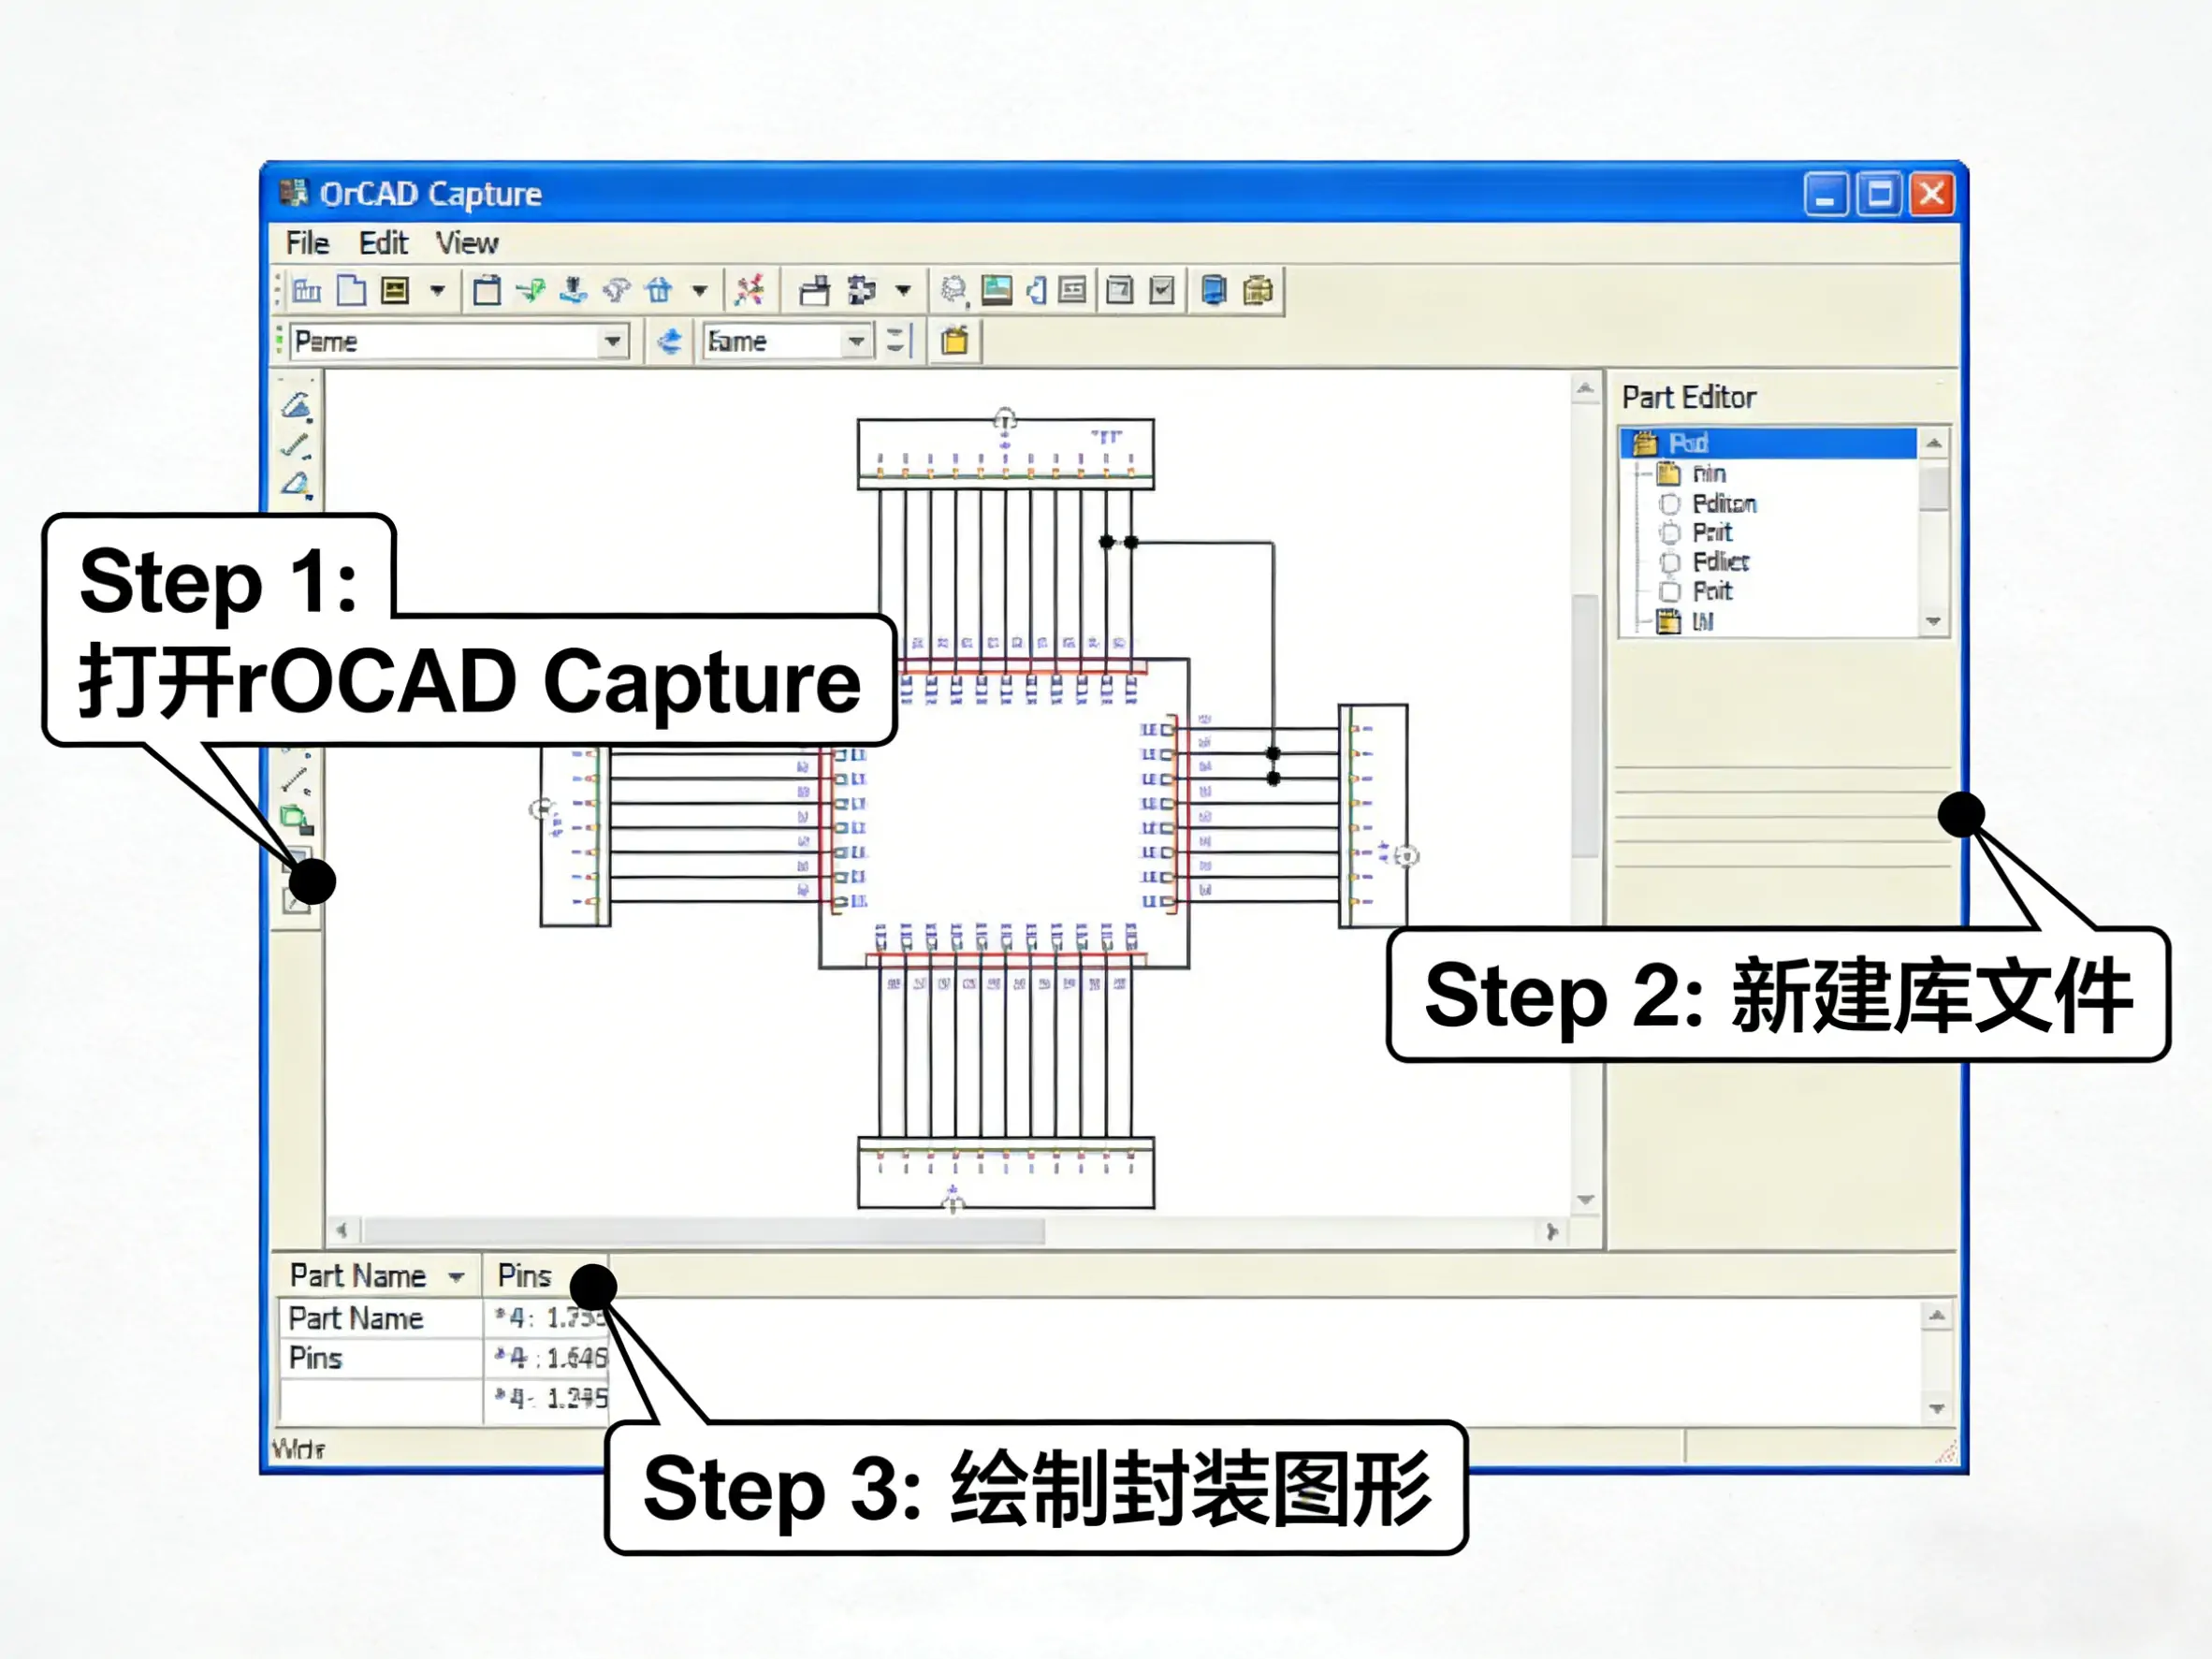The width and height of the screenshot is (2212, 1659).
Task: Open the File menu
Action: pos(307,243)
